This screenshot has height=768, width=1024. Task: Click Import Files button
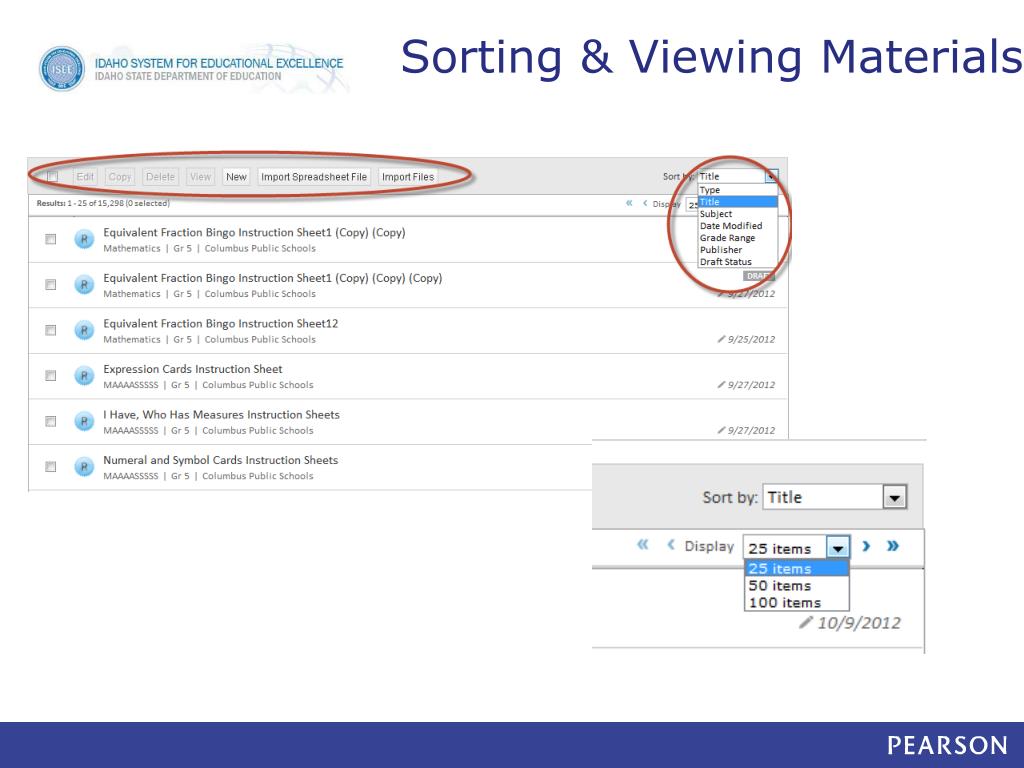(x=408, y=177)
